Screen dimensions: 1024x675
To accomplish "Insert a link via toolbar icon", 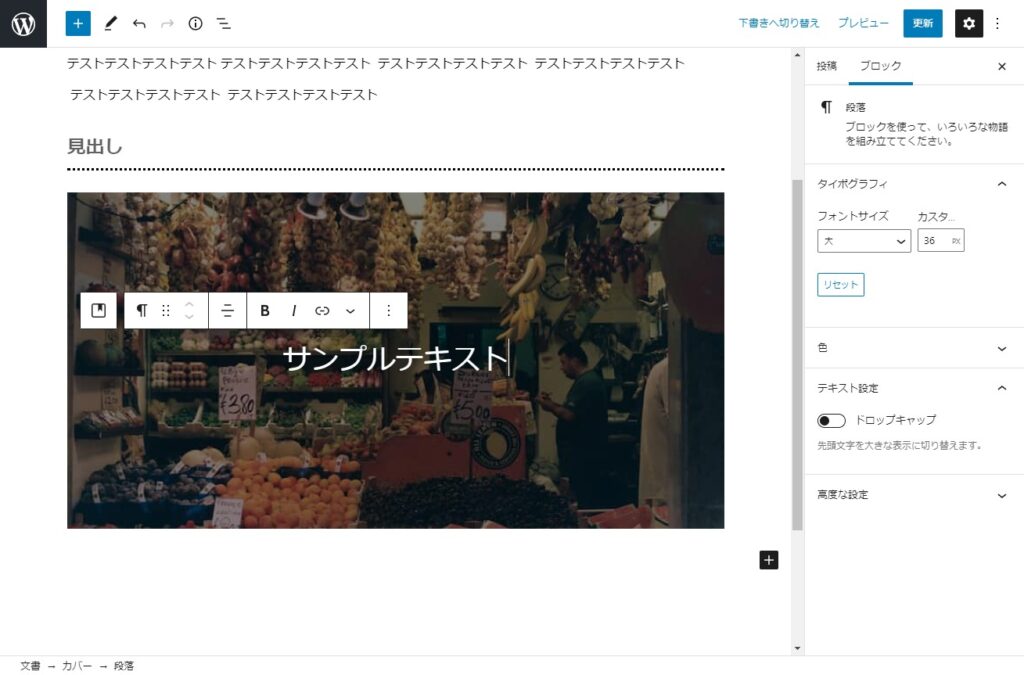I will tap(322, 311).
